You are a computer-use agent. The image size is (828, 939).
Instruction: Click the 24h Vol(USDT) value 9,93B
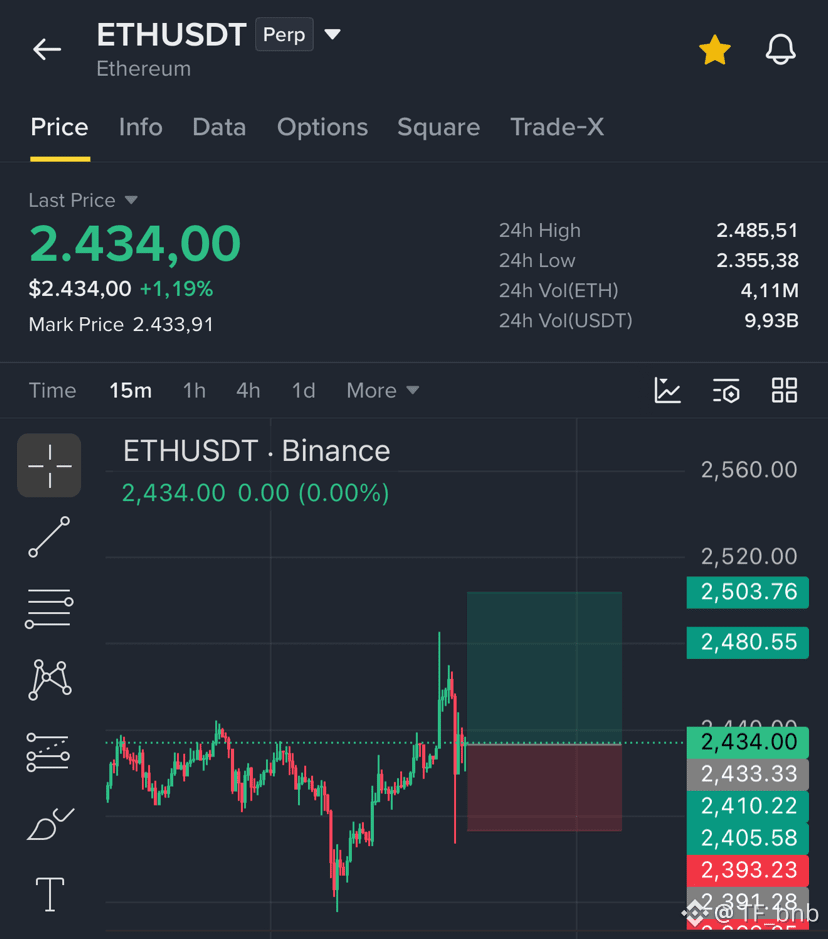[x=771, y=320]
